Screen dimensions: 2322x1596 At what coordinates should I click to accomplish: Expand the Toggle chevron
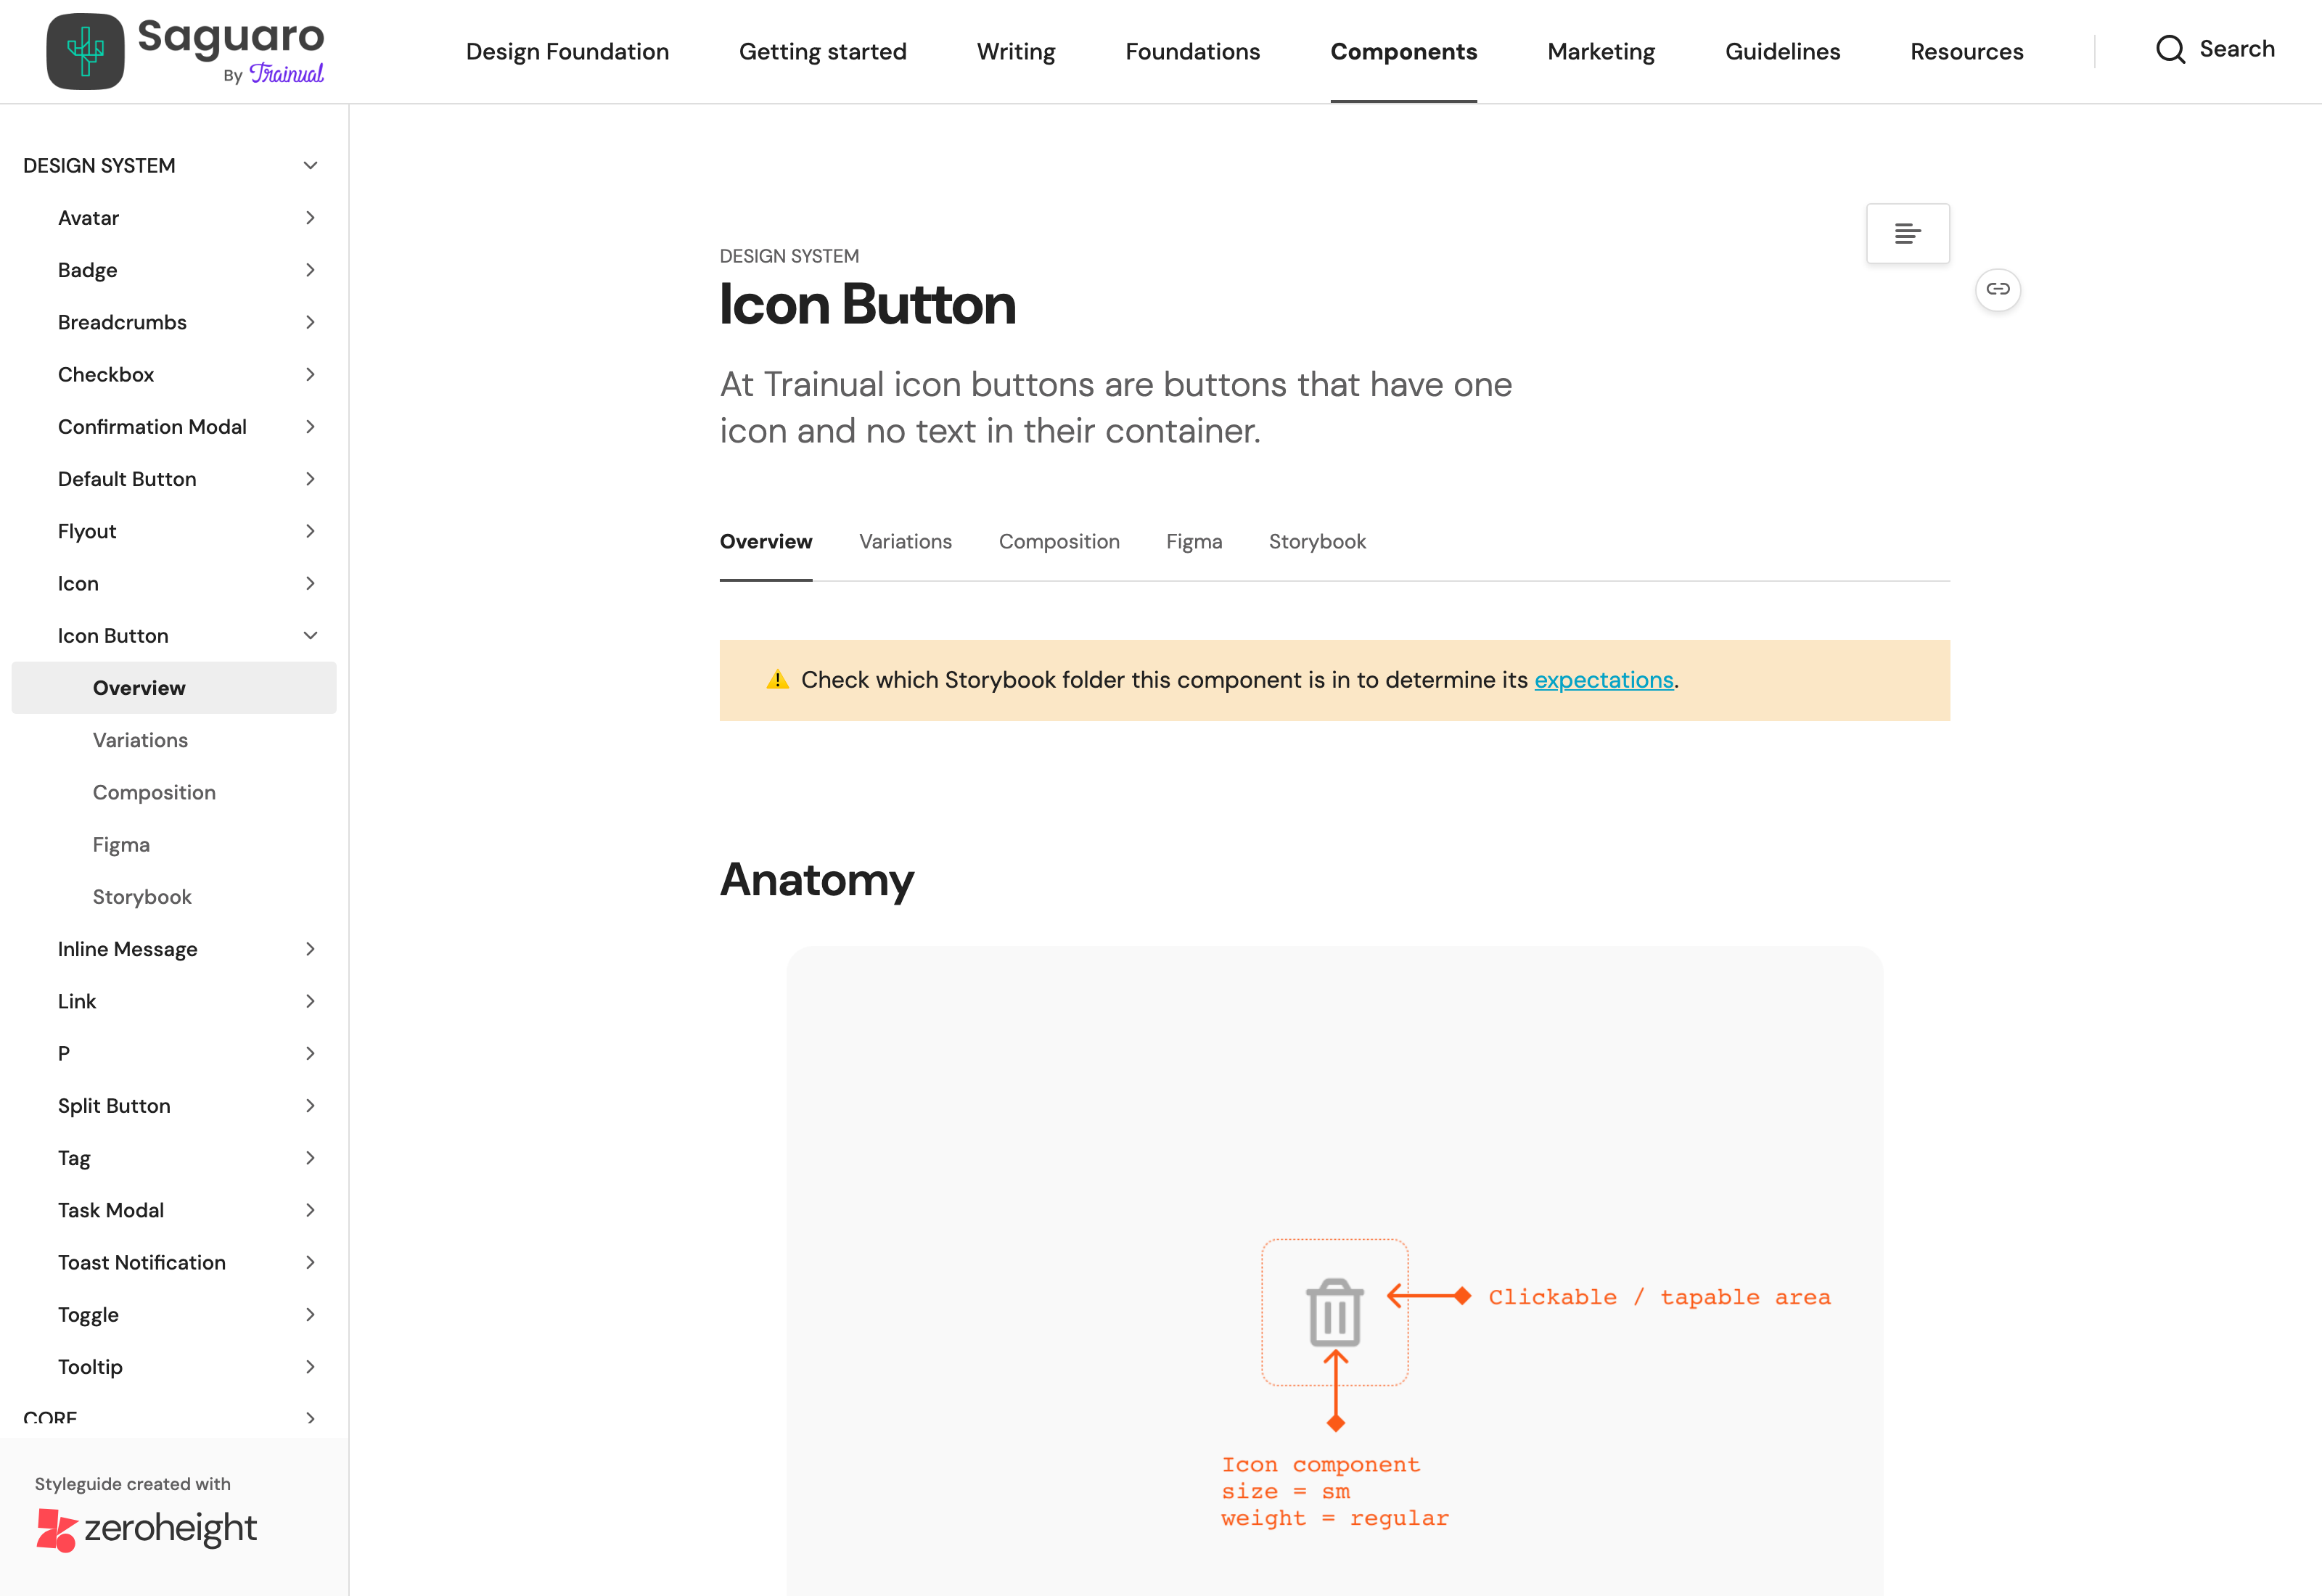(x=310, y=1315)
